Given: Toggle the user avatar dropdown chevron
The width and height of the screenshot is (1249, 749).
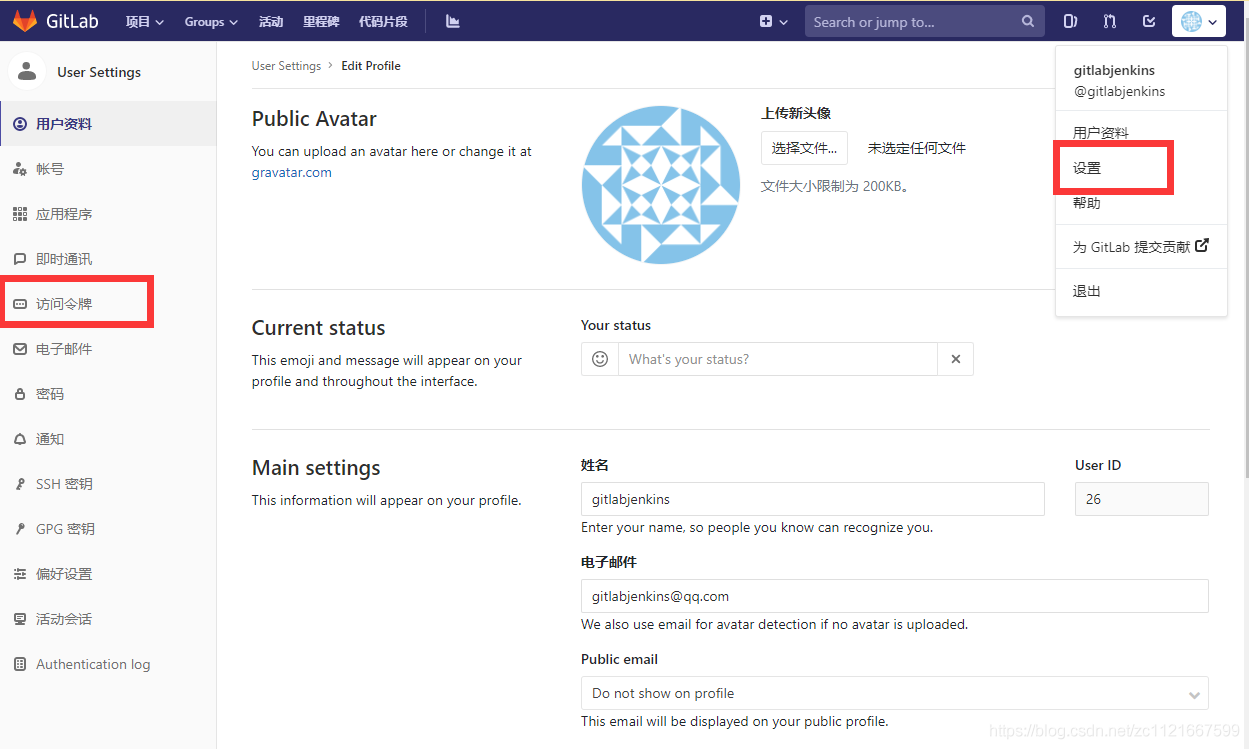Looking at the screenshot, I should tap(1213, 22).
